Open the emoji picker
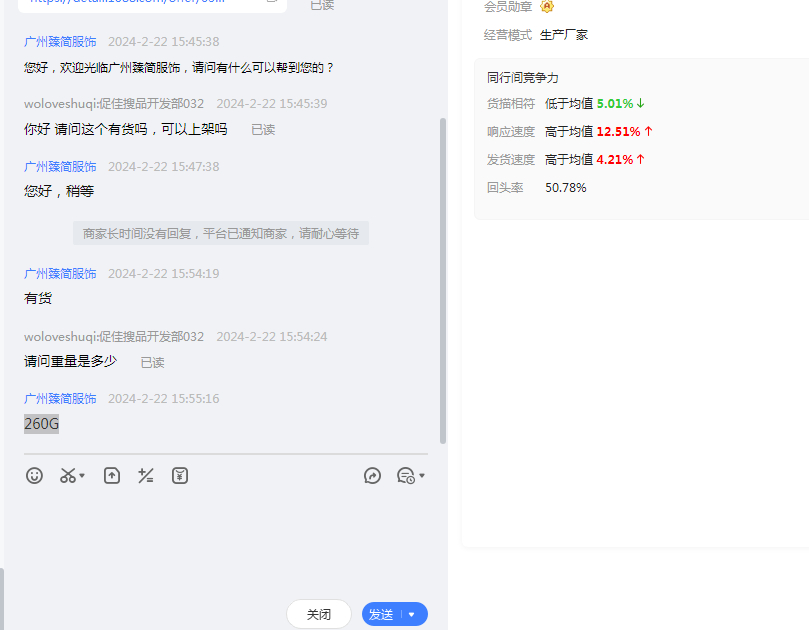 35,476
